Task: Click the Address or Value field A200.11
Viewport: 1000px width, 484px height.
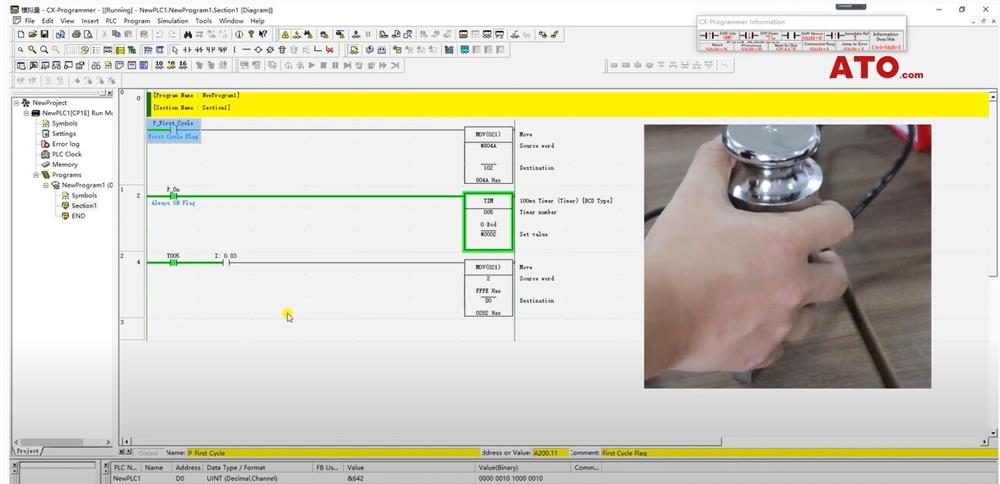Action: click(x=550, y=453)
